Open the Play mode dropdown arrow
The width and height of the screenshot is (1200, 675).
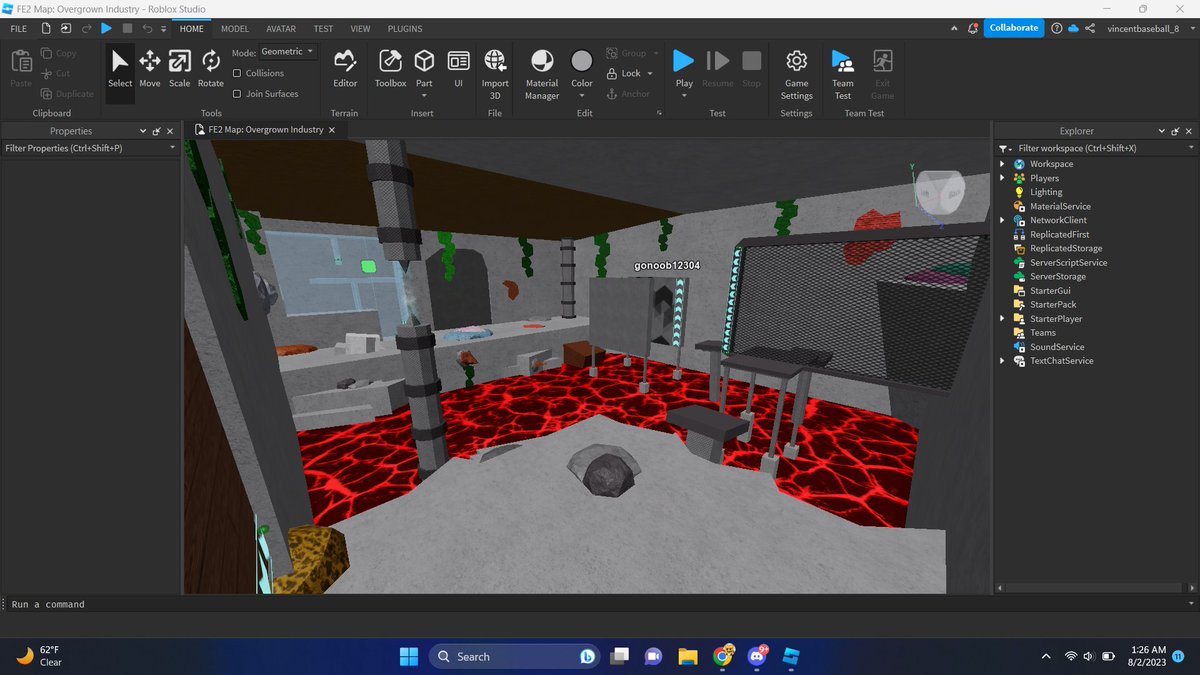point(684,96)
